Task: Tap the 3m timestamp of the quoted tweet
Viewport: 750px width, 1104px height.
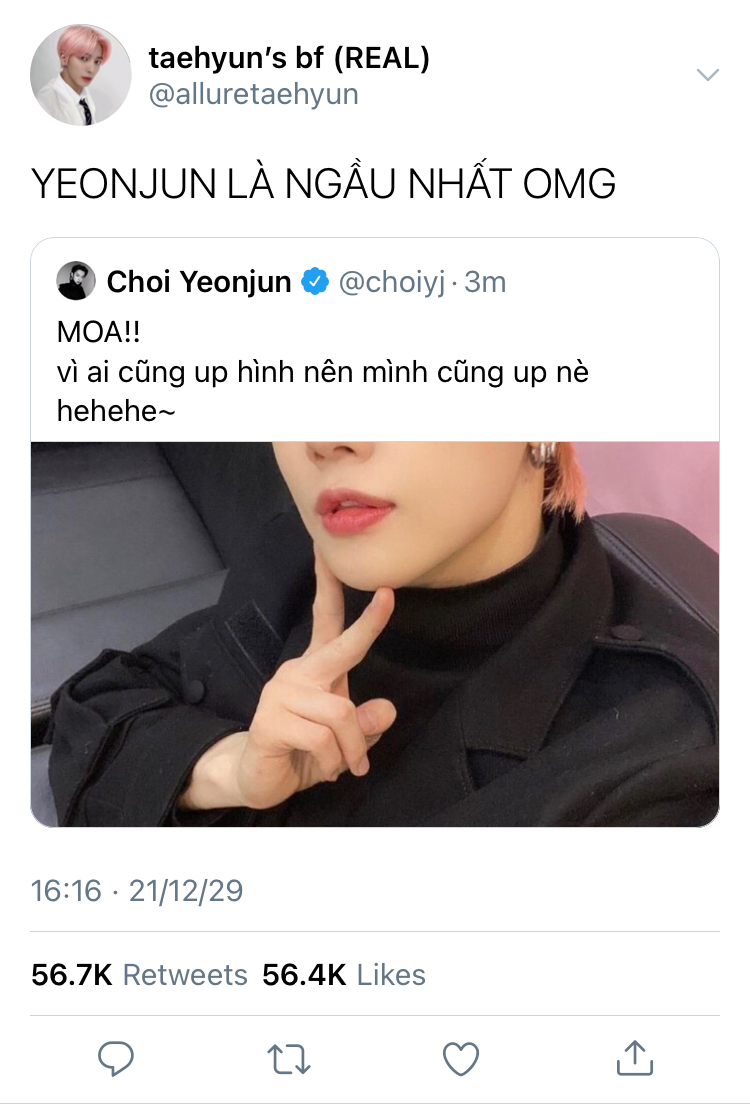Action: click(485, 282)
